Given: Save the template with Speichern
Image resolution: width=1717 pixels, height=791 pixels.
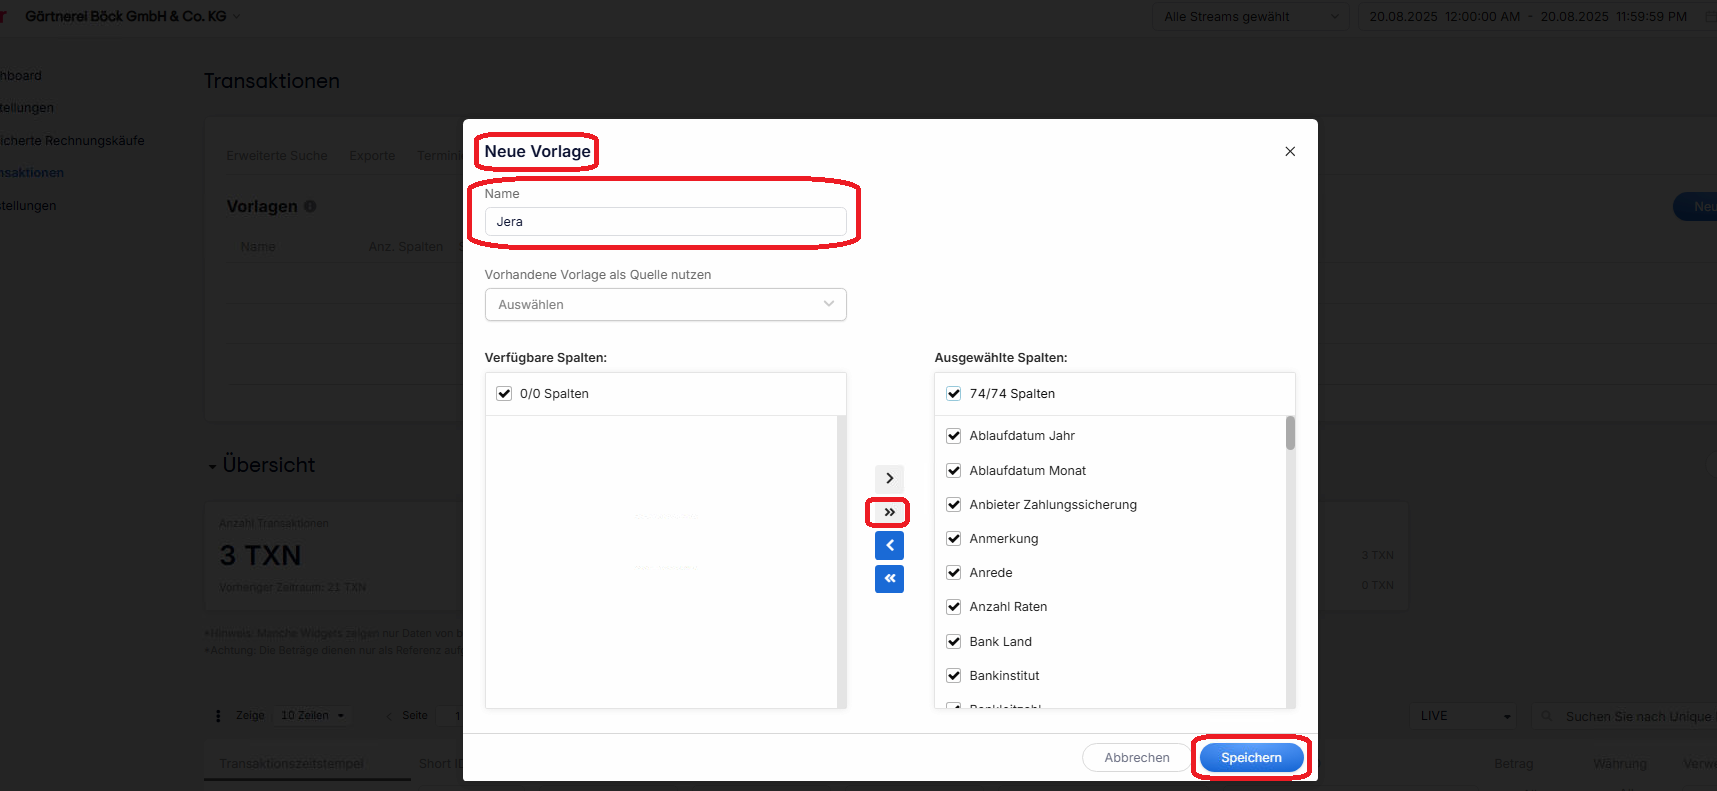Looking at the screenshot, I should click(1251, 758).
